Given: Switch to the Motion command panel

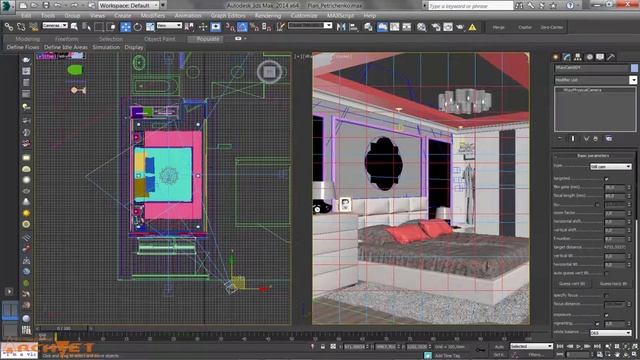Looking at the screenshot, I should click(589, 57).
